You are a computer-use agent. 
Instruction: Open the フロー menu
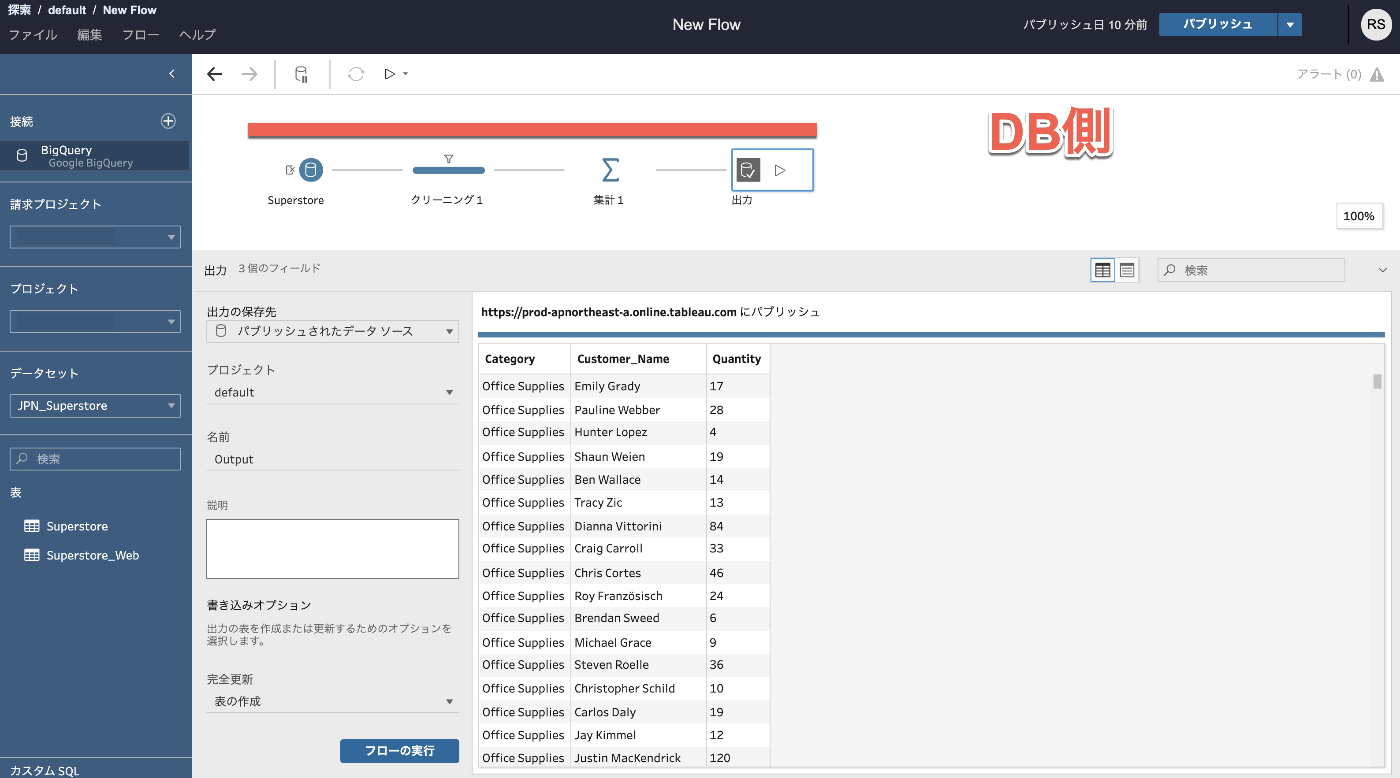141,34
